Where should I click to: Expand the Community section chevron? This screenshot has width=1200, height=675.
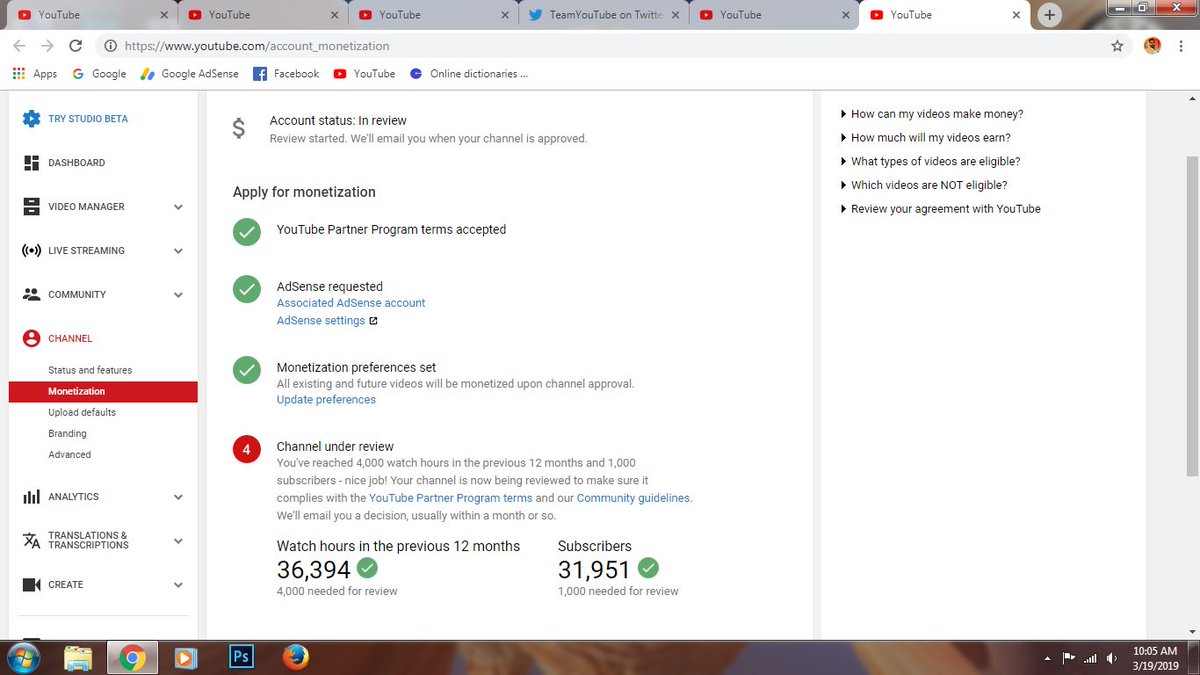178,295
